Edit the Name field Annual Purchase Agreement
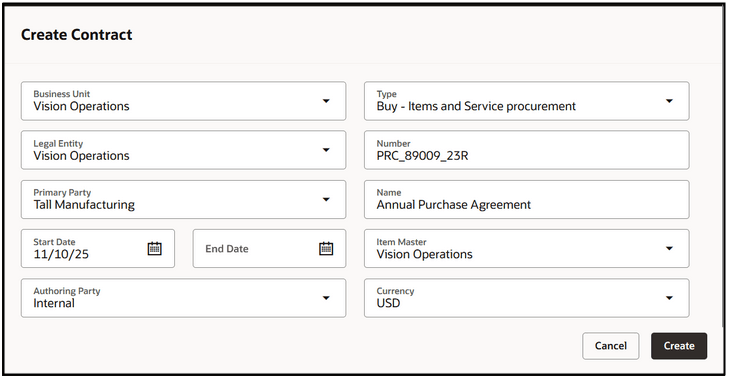 tap(526, 200)
